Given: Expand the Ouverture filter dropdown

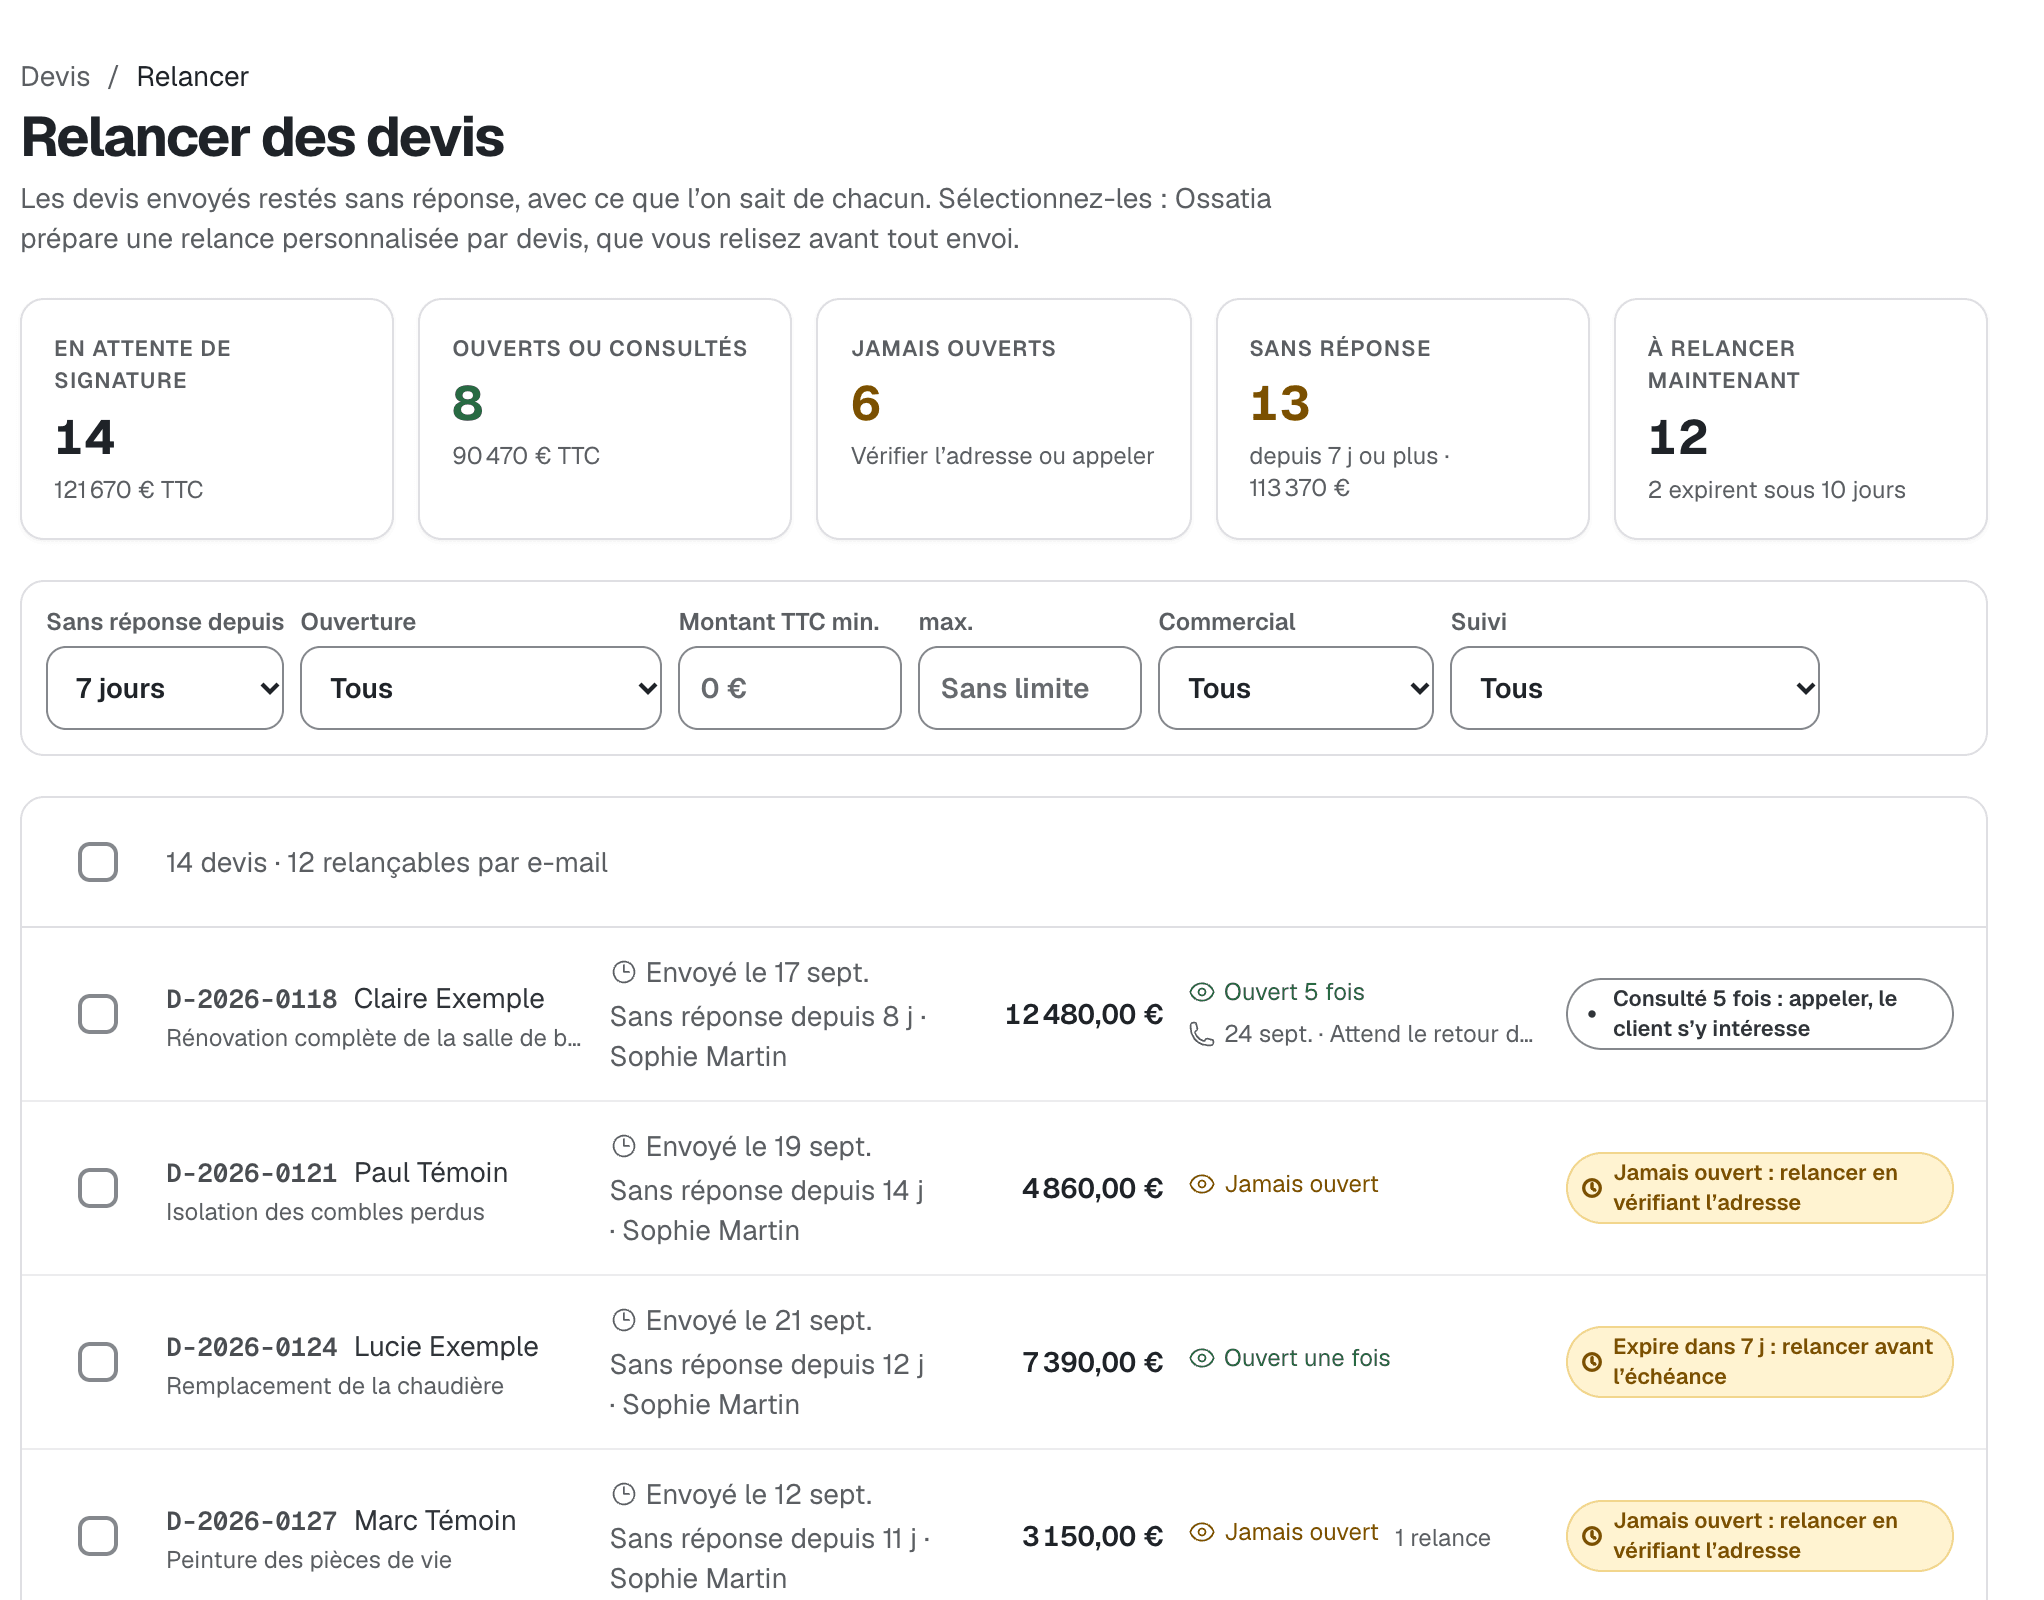Looking at the screenshot, I should coord(481,688).
